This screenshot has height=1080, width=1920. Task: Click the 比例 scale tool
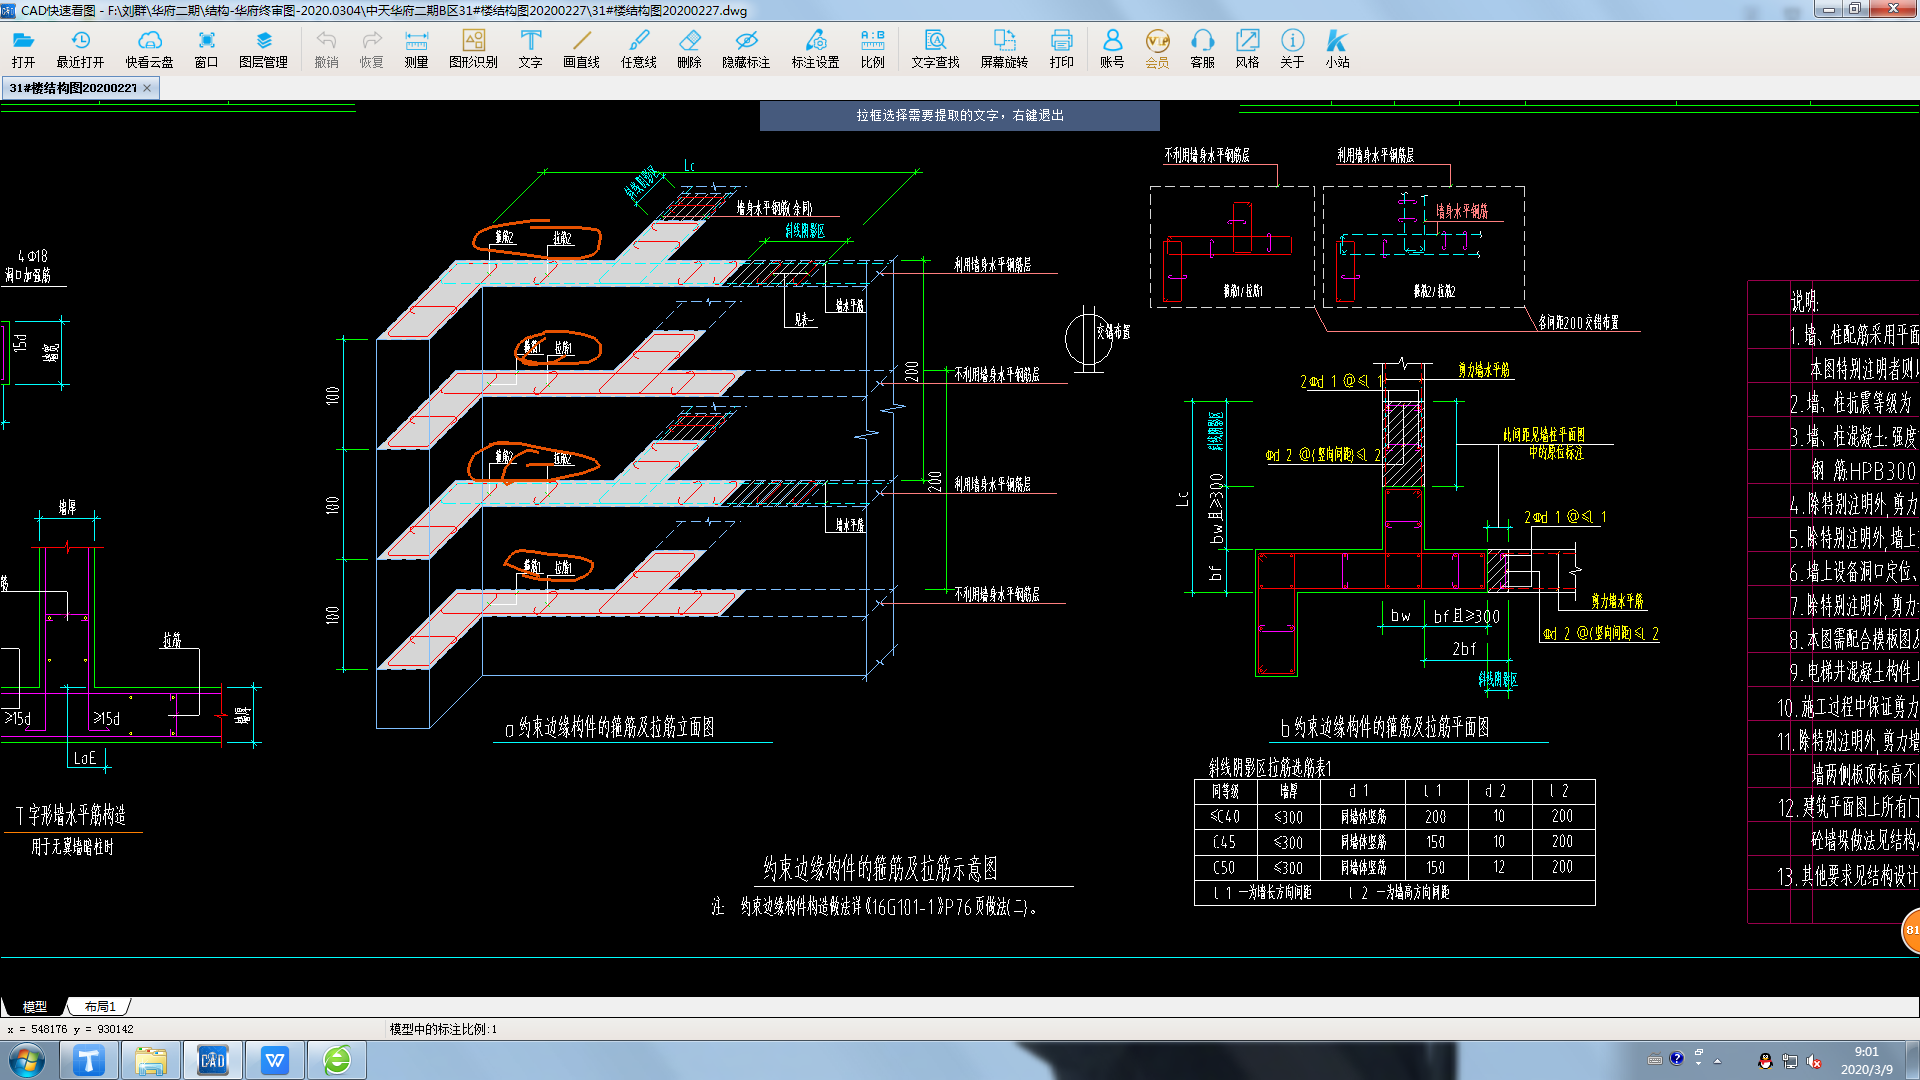(x=872, y=49)
